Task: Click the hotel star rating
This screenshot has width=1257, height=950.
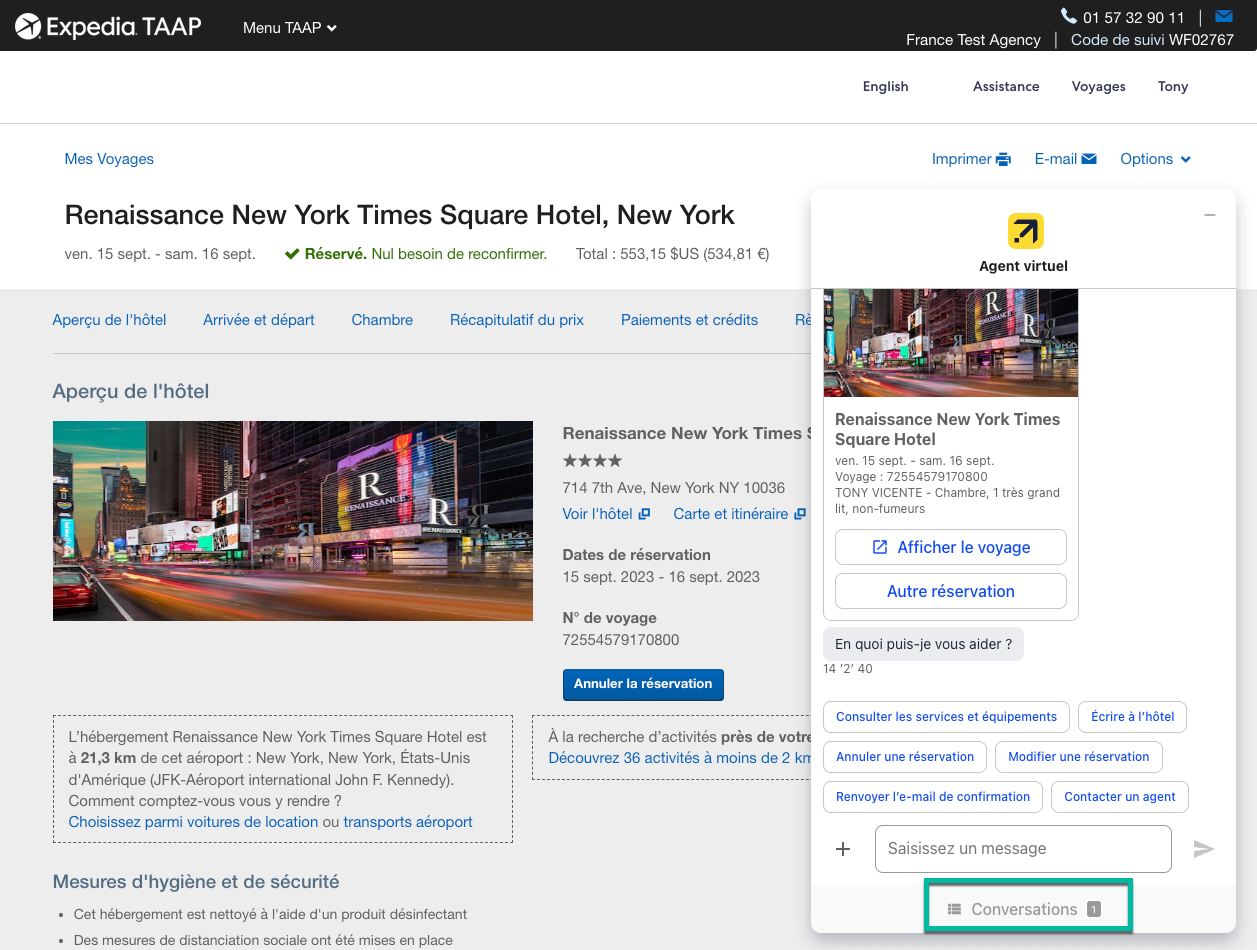Action: (x=592, y=461)
